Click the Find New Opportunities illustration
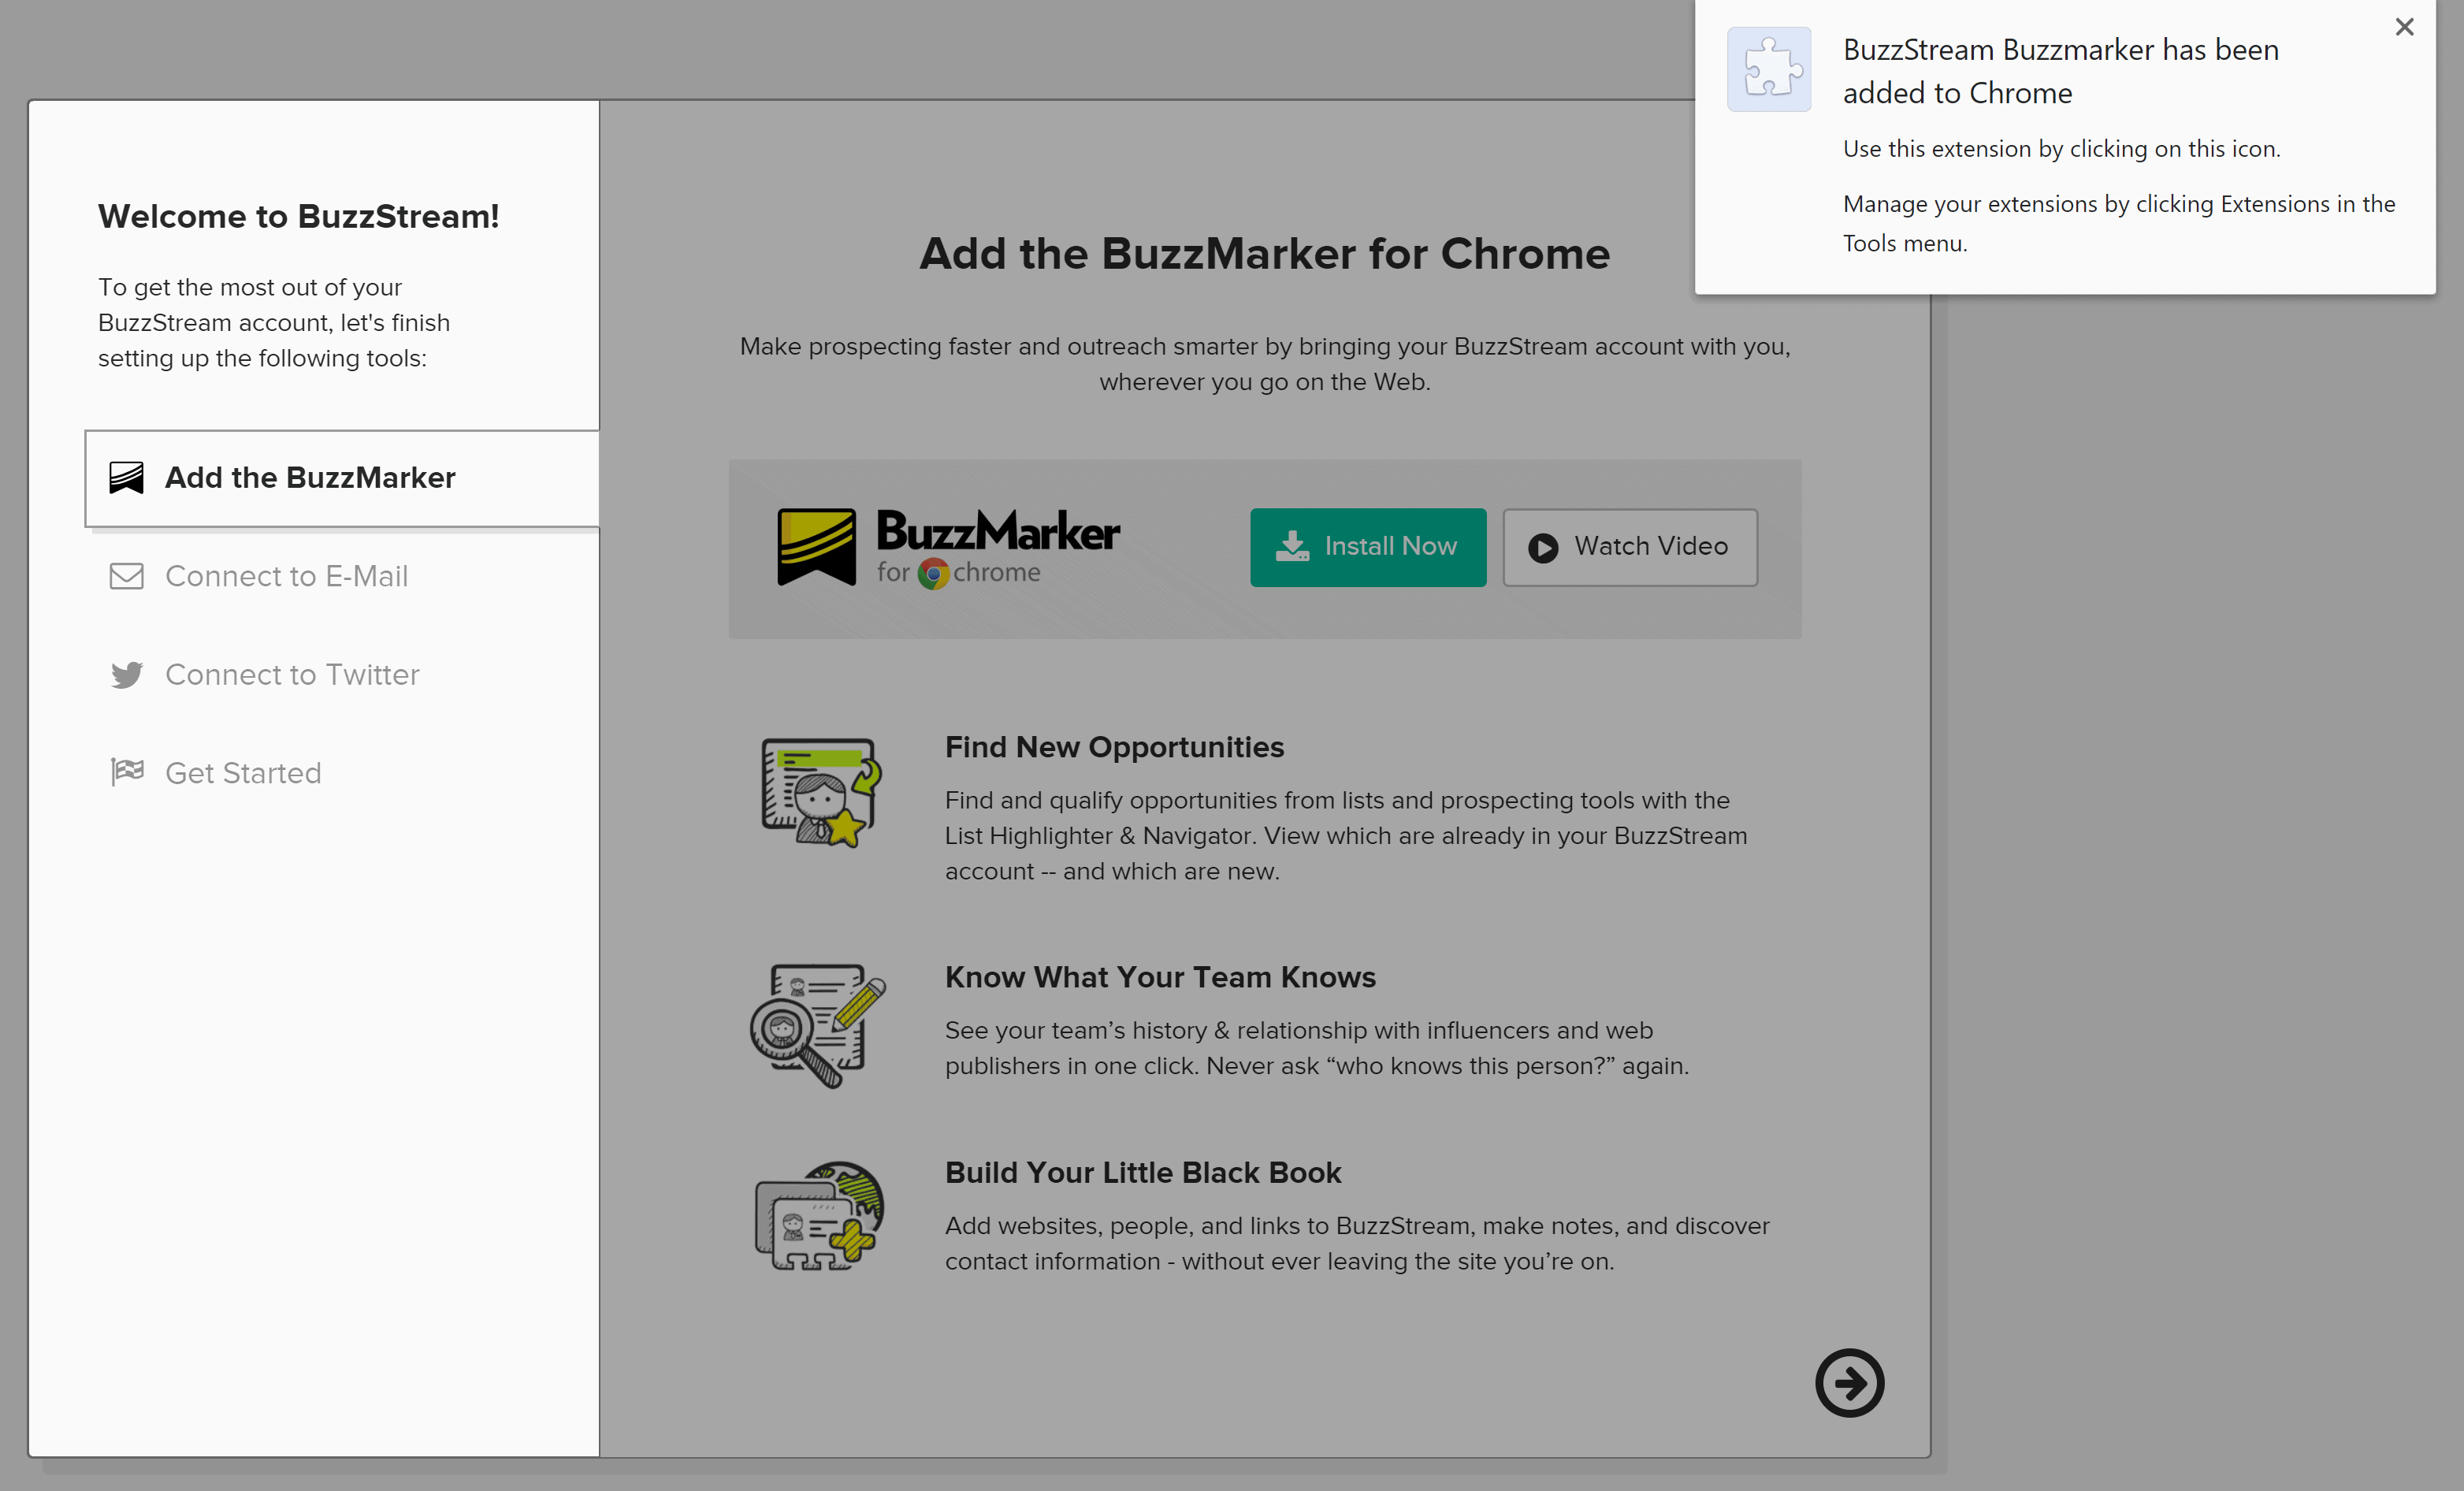Viewport: 2464px width, 1491px height. tap(821, 793)
